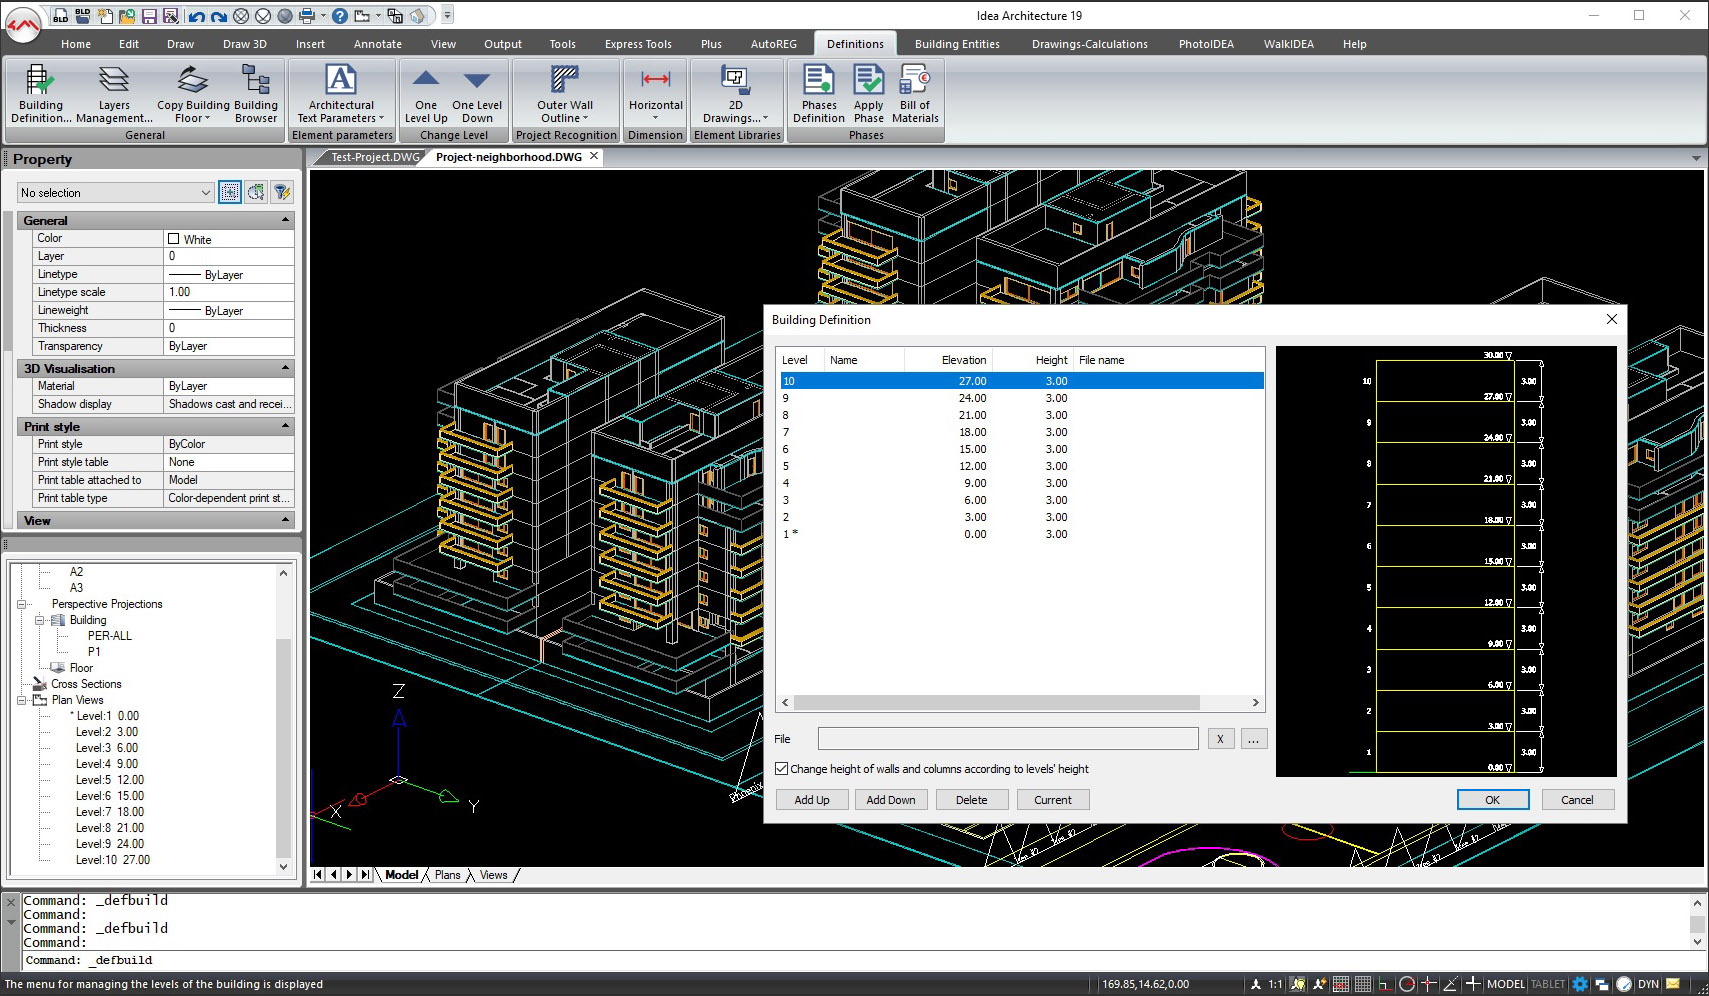Click the settings gear icon in status bar
This screenshot has width=1709, height=996.
point(1580,984)
